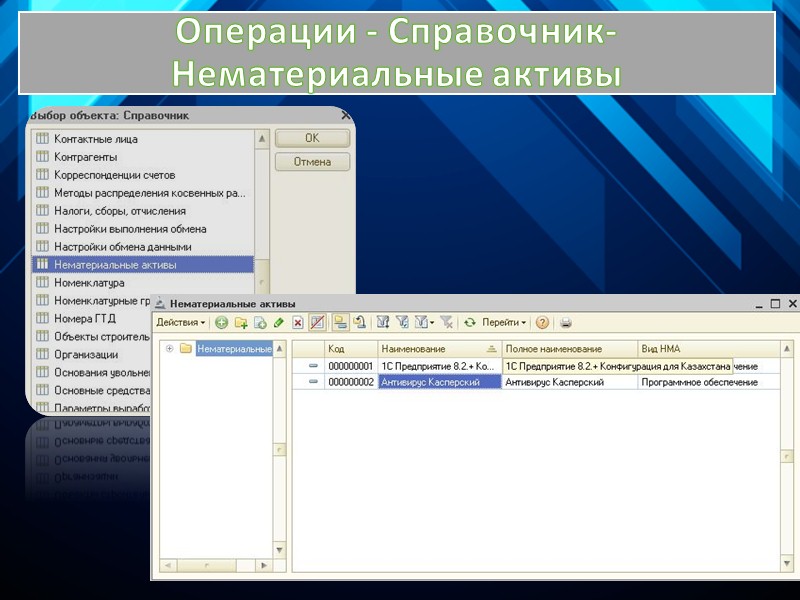Click the Filter by current value icon

(x=402, y=322)
